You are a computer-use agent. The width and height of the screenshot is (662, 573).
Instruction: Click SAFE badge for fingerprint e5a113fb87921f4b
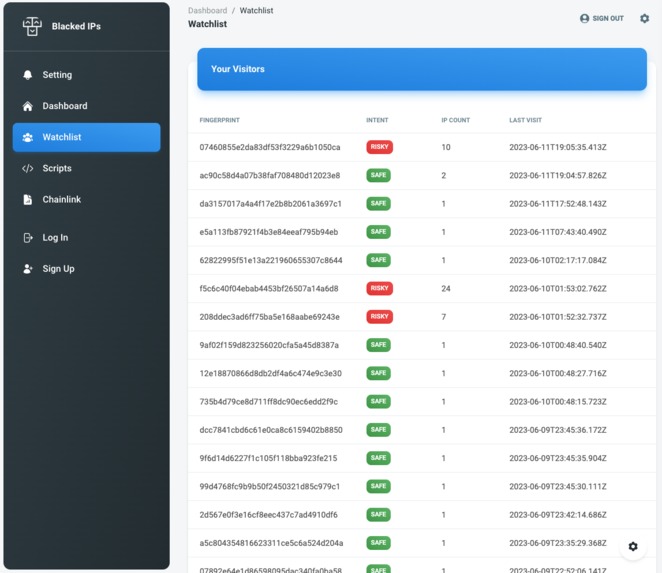pos(378,232)
